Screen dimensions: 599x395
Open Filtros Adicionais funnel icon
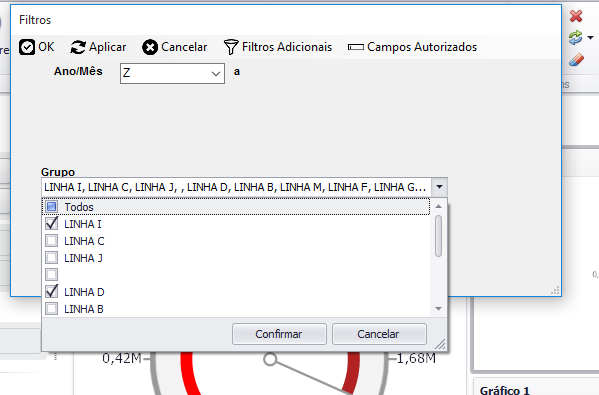(231, 47)
